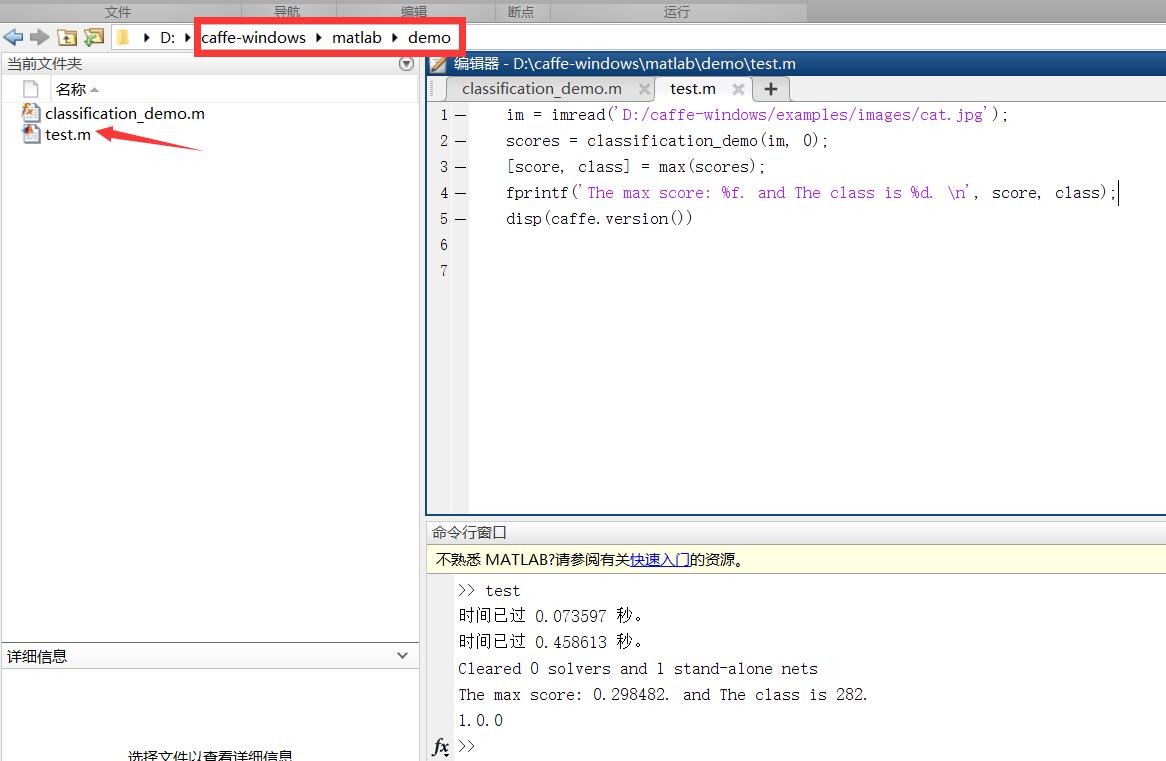Click the editor pencil icon in the title bar
The image size is (1166, 761).
pyautogui.click(x=438, y=63)
